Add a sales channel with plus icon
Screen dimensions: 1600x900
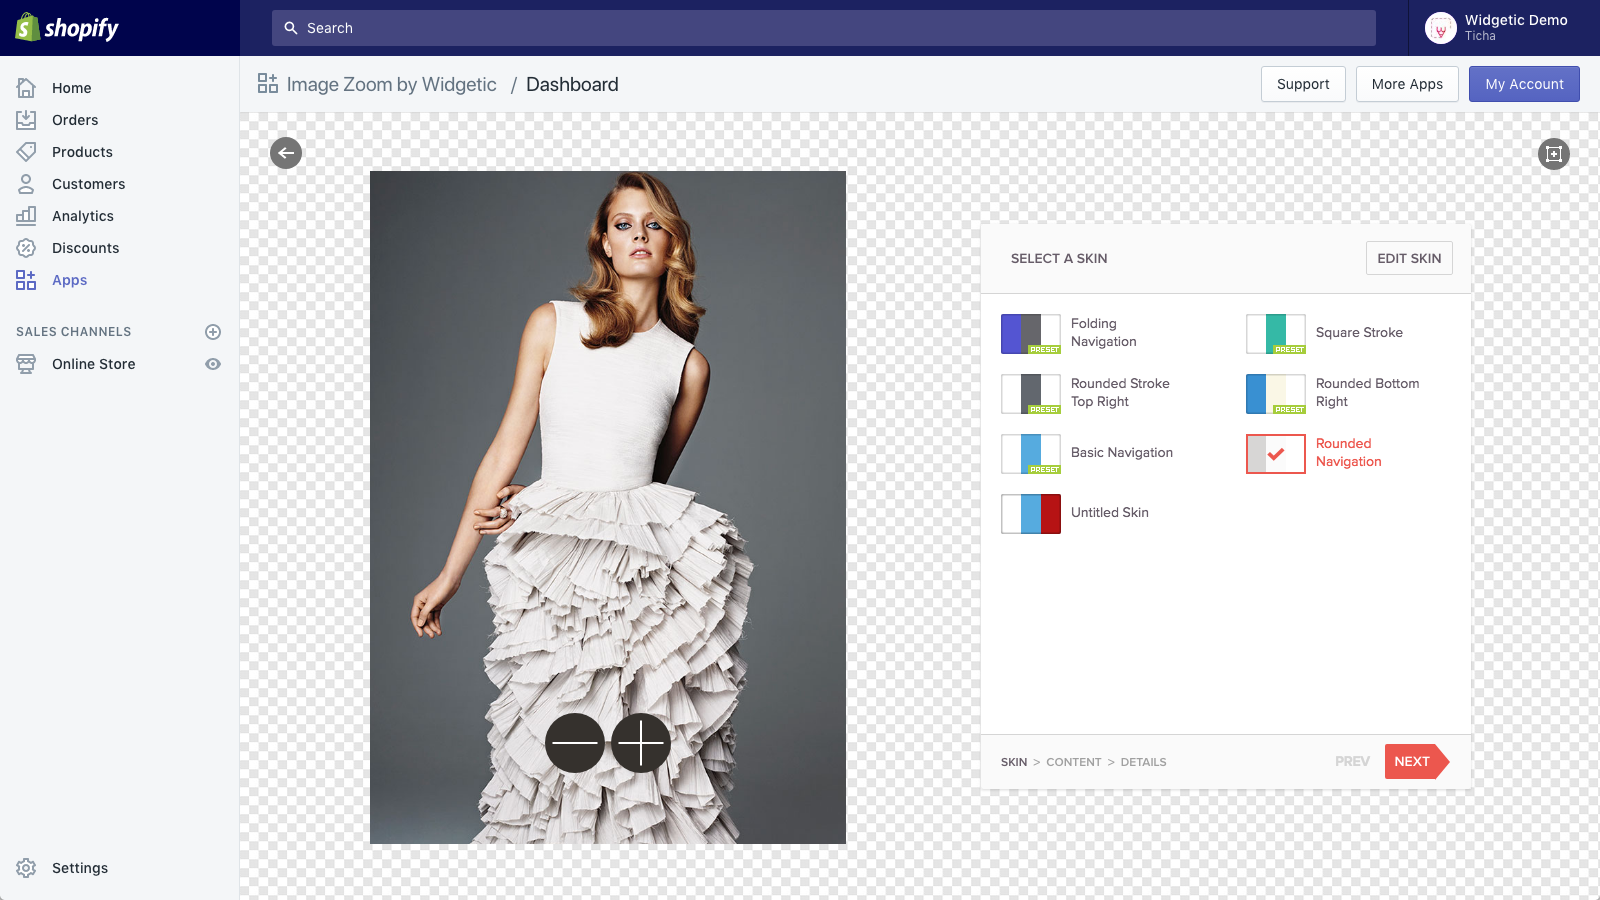coord(213,332)
